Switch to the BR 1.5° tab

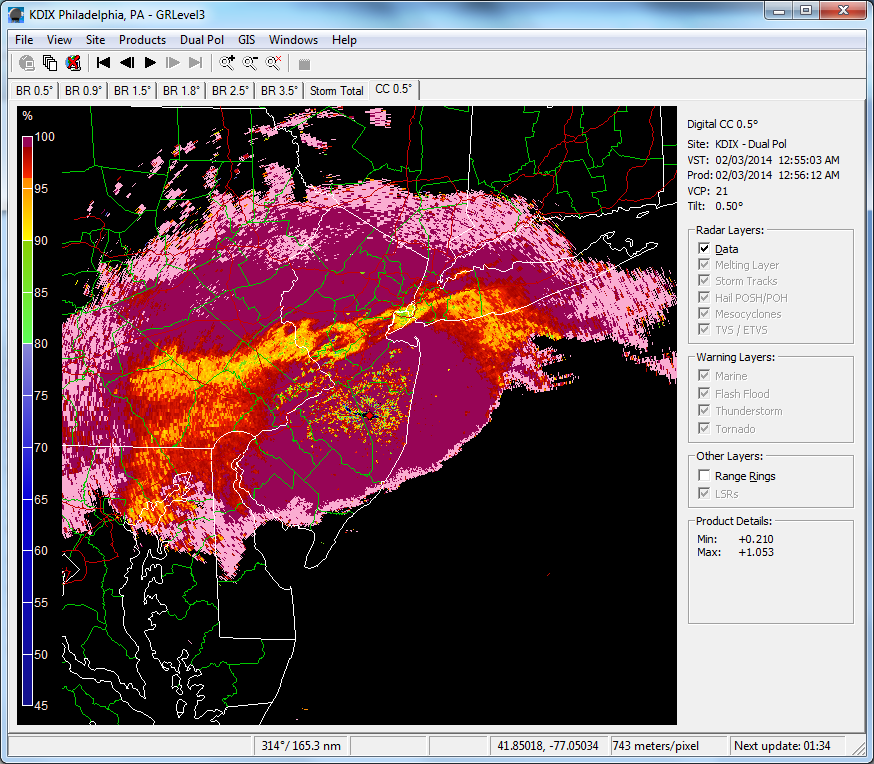tap(132, 91)
